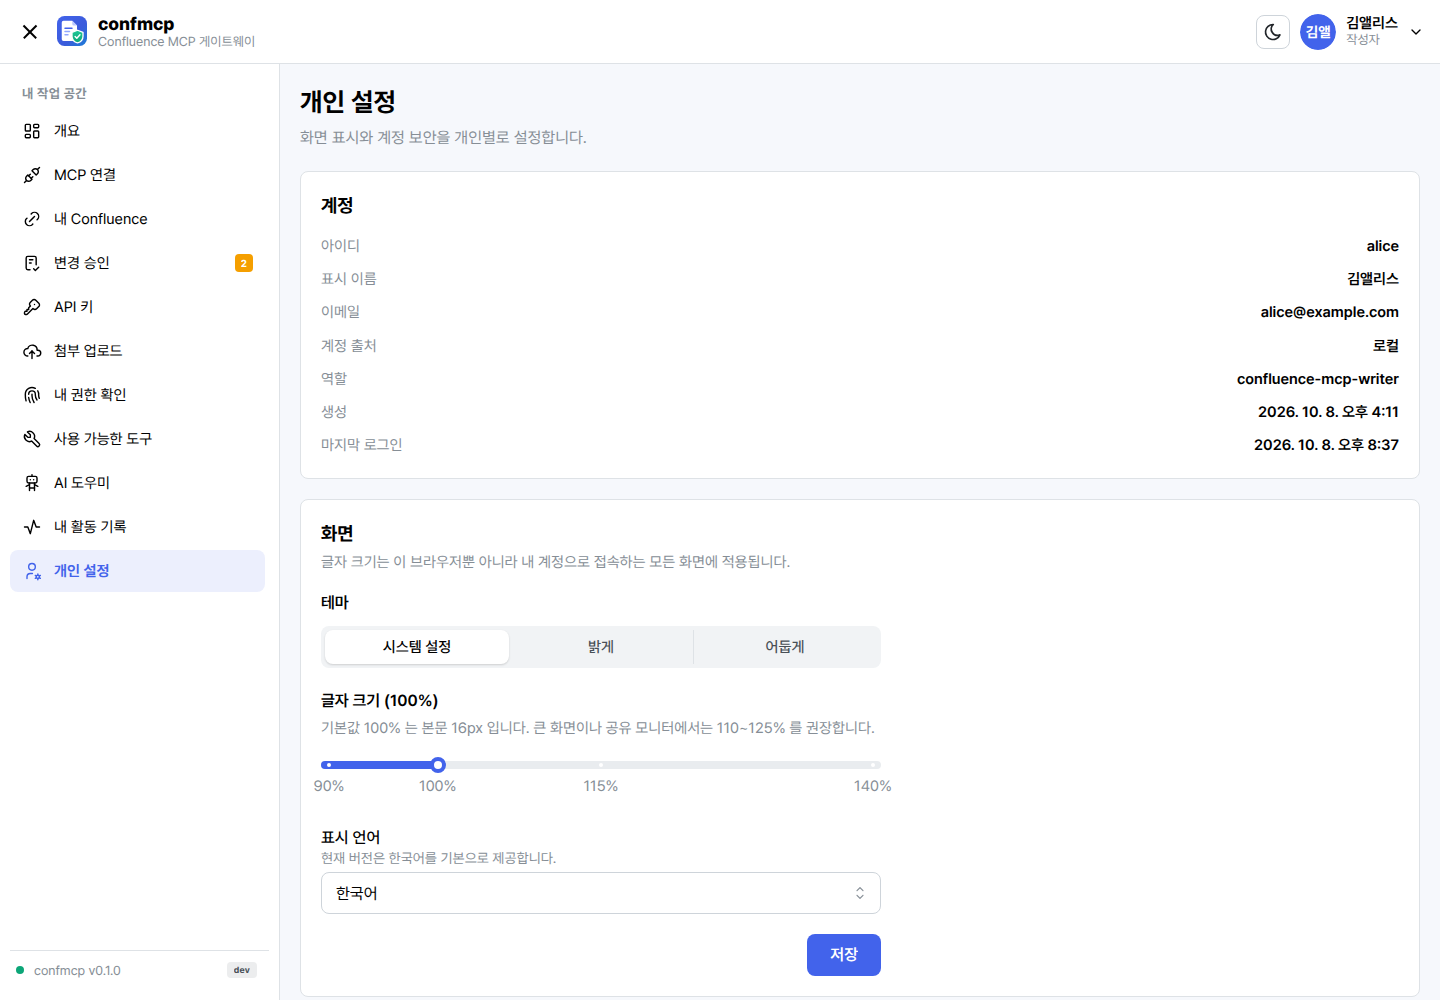Viewport: 1440px width, 1000px height.
Task: Click the green status dot
Action: click(20, 970)
